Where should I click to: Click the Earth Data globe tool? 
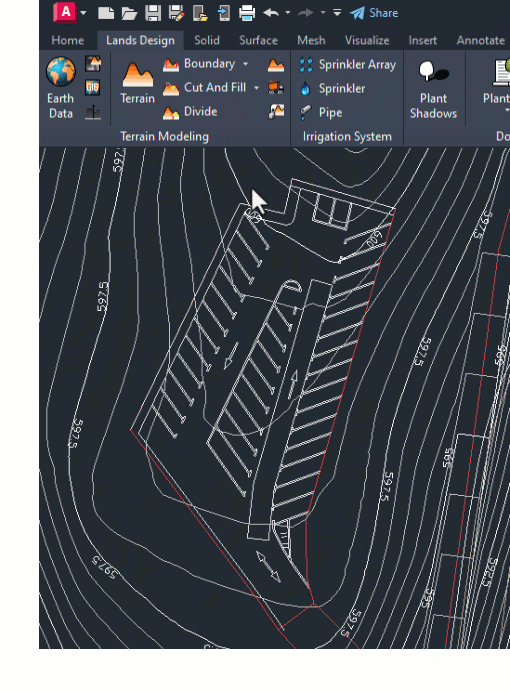[x=61, y=87]
